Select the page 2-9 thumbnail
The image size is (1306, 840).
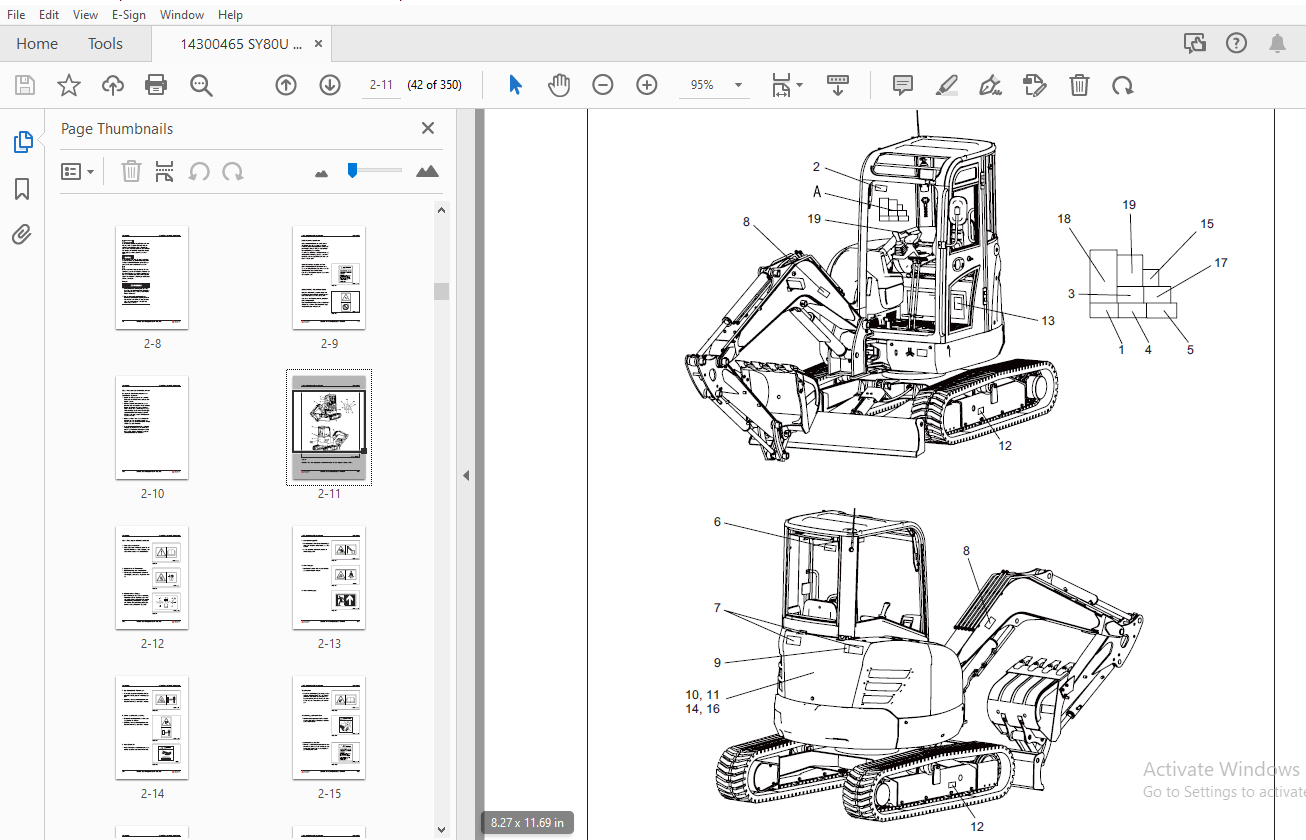(329, 278)
